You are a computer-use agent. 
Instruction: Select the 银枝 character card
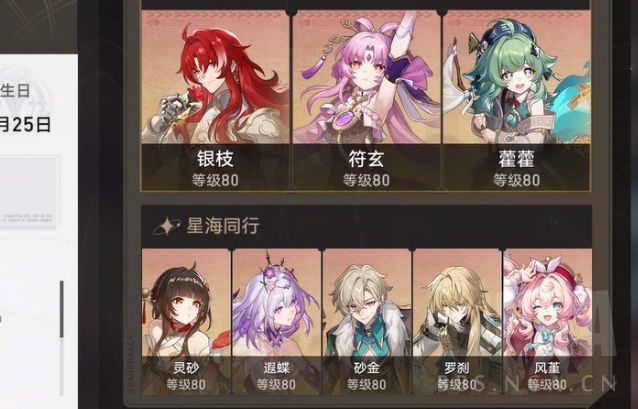pos(216,100)
